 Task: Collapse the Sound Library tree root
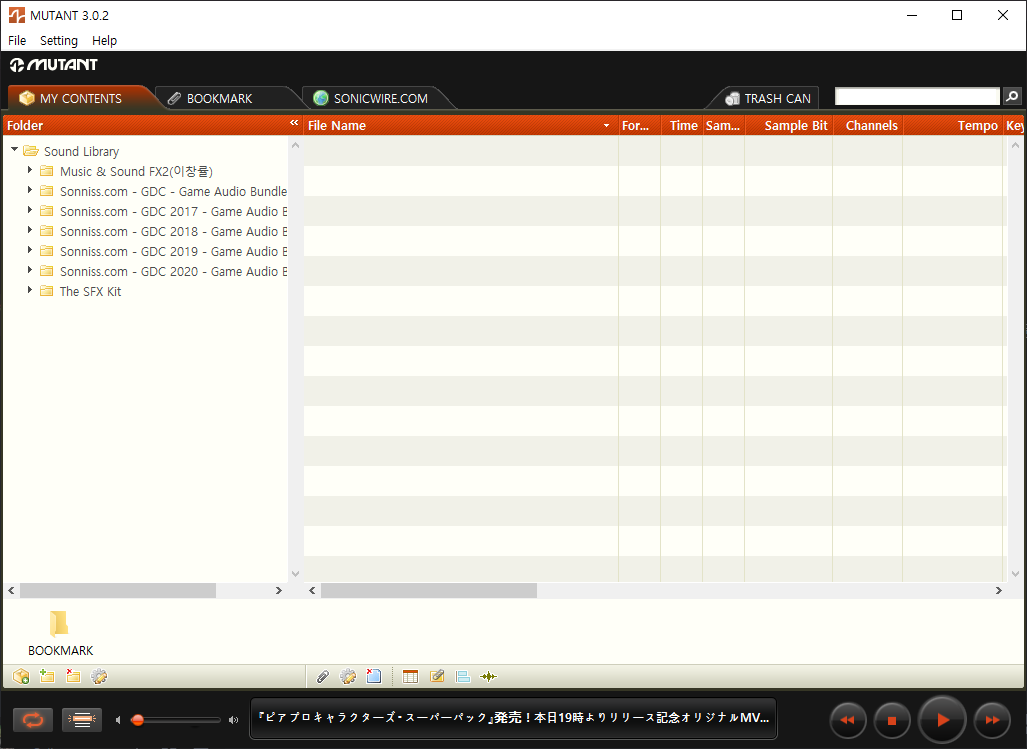pos(14,150)
